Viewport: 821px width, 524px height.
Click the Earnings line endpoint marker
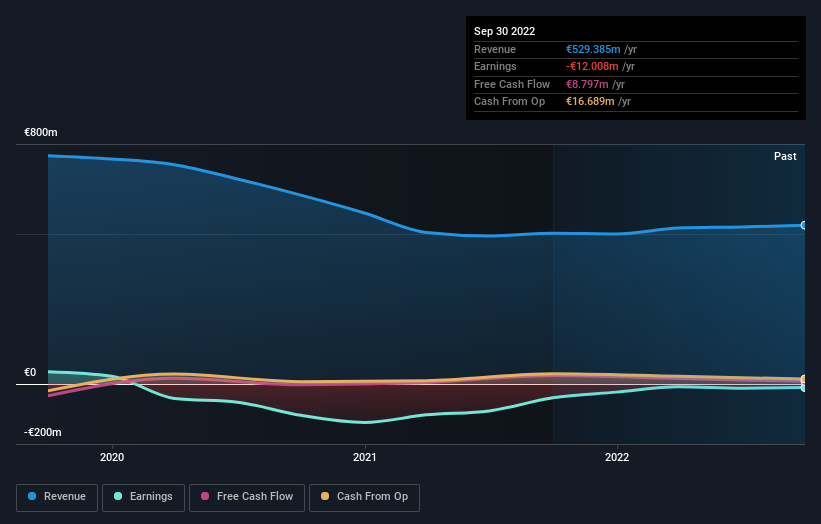click(804, 388)
